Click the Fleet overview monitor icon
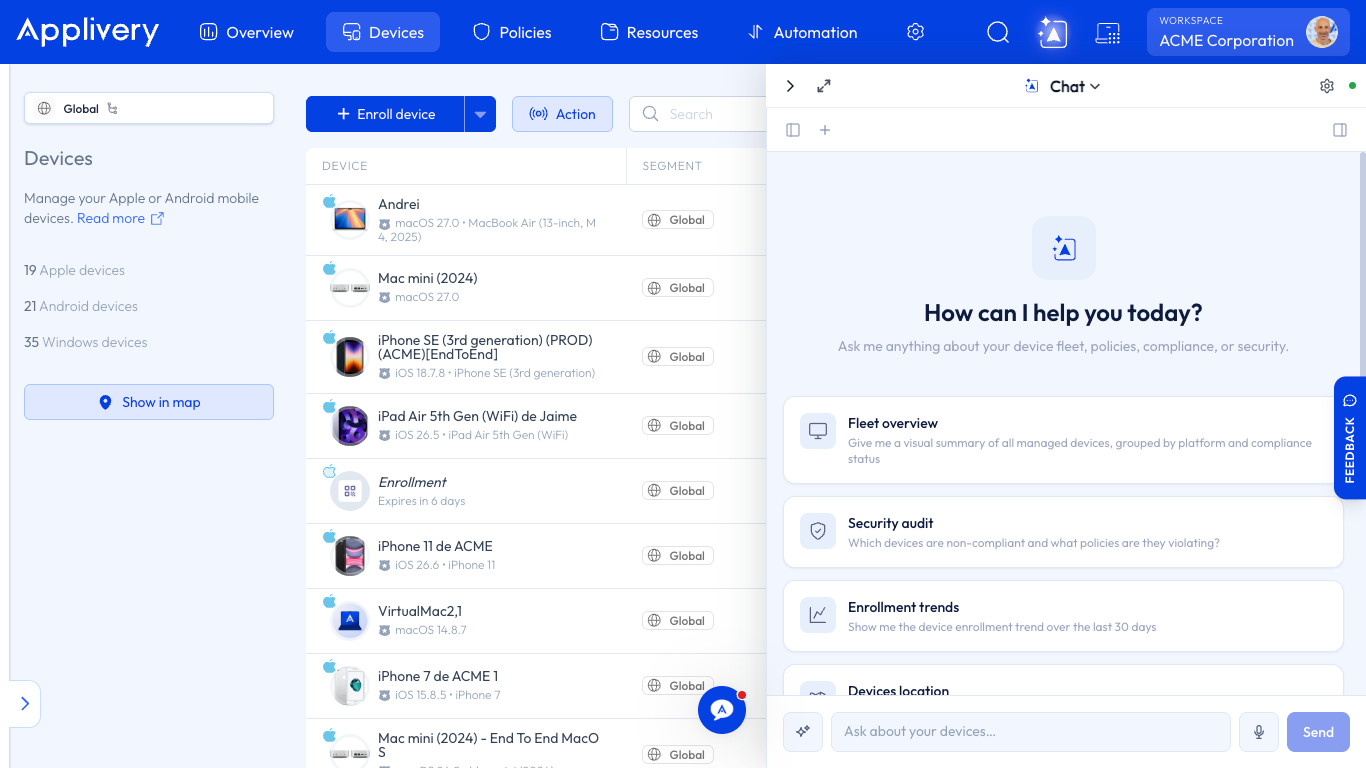The image size is (1366, 768). [818, 431]
